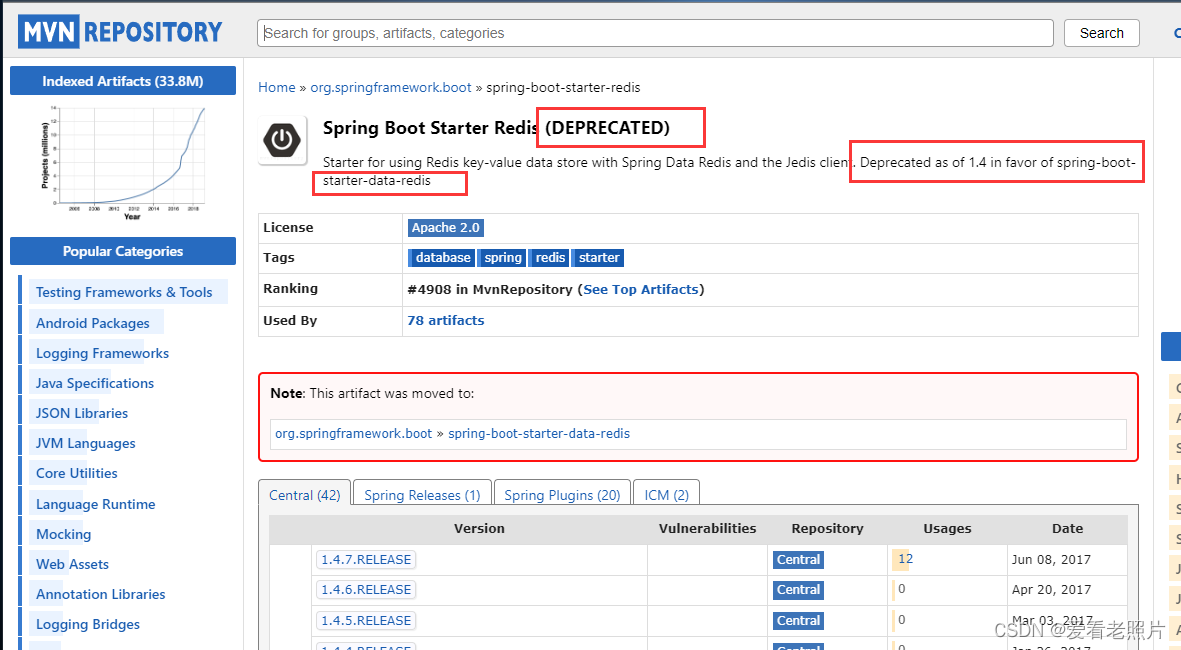The image size is (1181, 650).
Task: Open the 12 usages link for 1.4.7.RELEASE
Action: click(905, 559)
